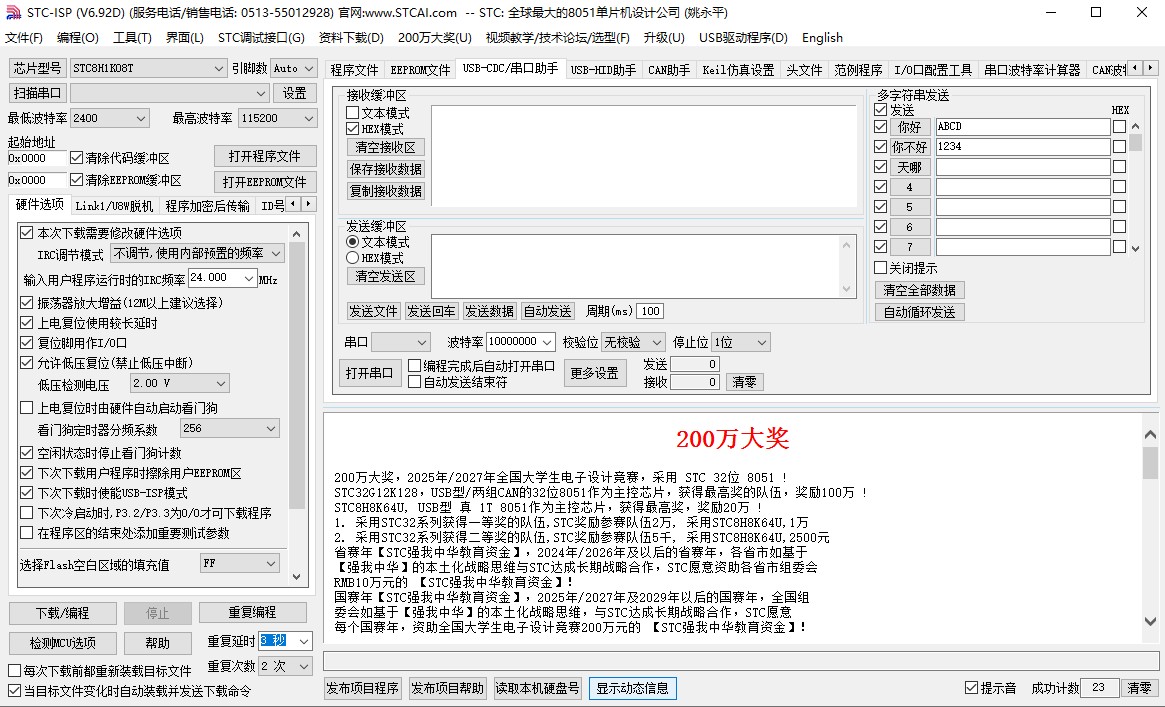The width and height of the screenshot is (1165, 707).
Task: Toggle 清除代码缓冲区 checkbox
Action: (77, 158)
